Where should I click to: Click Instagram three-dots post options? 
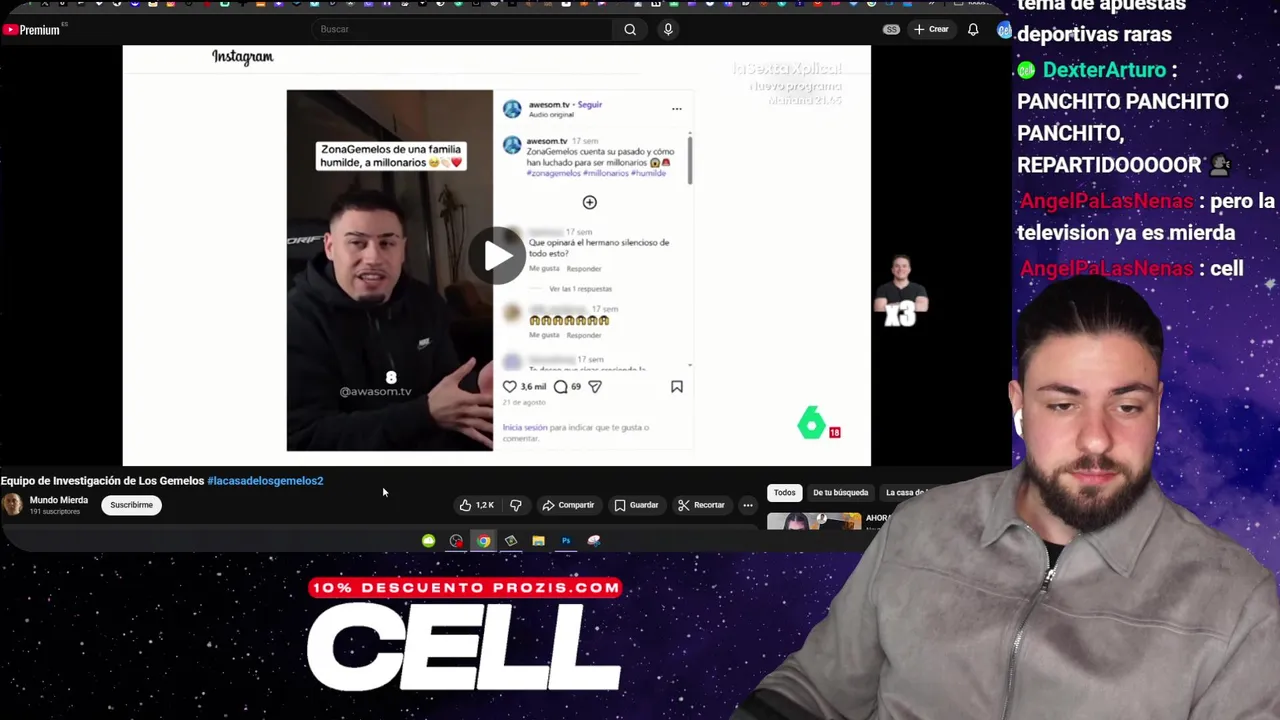tap(677, 109)
